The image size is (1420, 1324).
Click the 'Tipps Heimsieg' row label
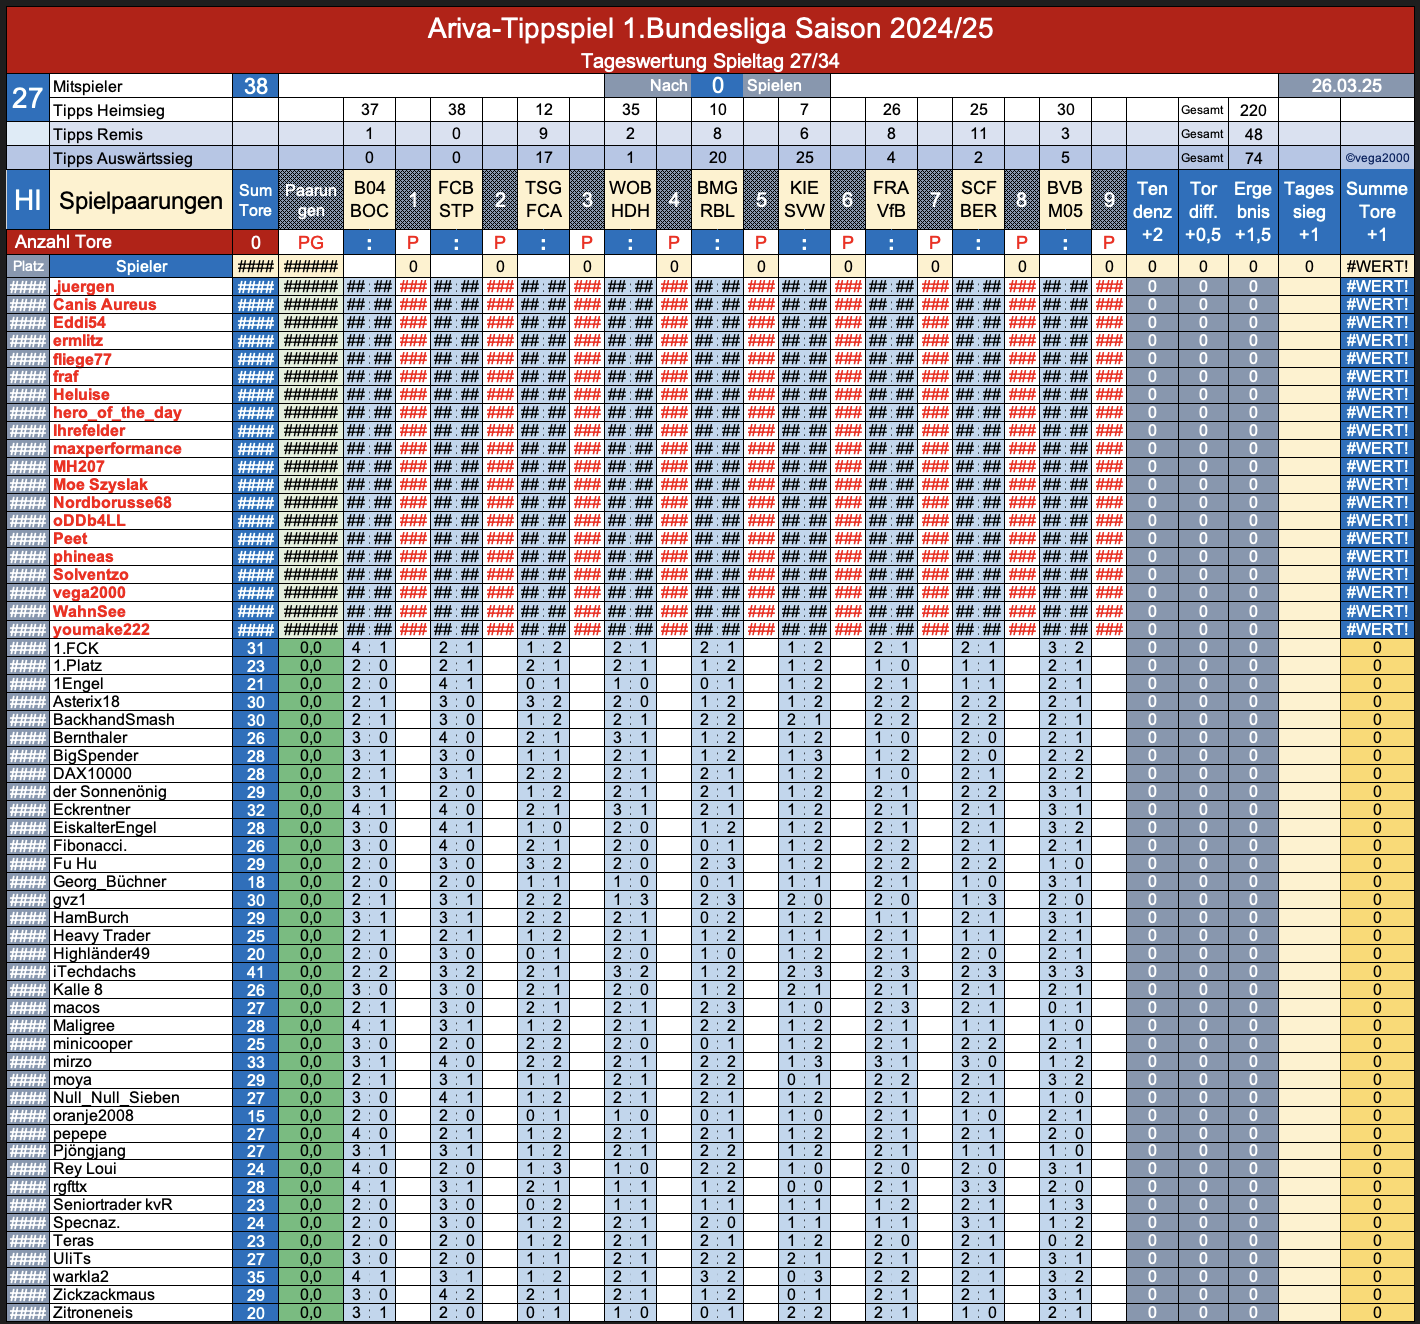[108, 110]
